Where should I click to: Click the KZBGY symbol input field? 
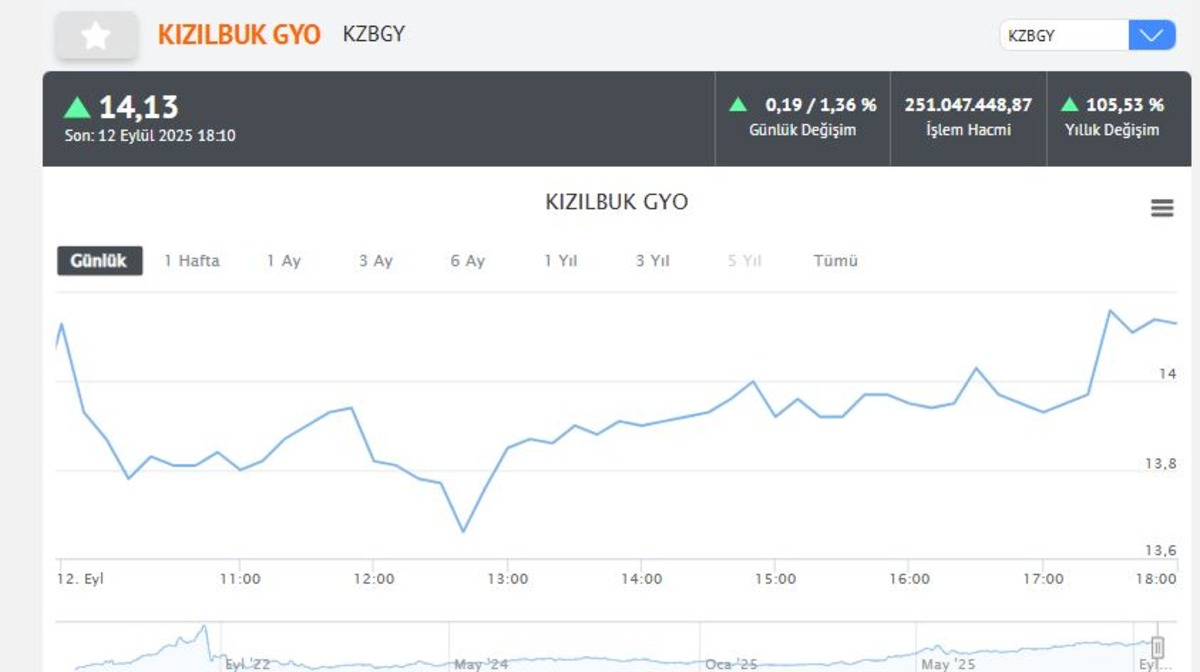click(x=1064, y=35)
